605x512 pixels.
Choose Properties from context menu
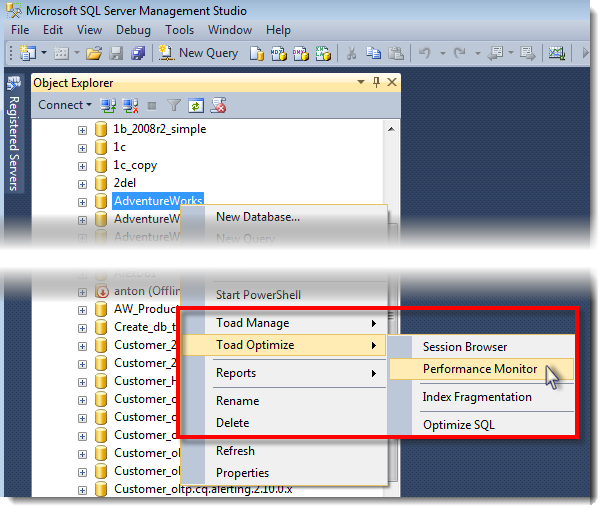(284, 473)
